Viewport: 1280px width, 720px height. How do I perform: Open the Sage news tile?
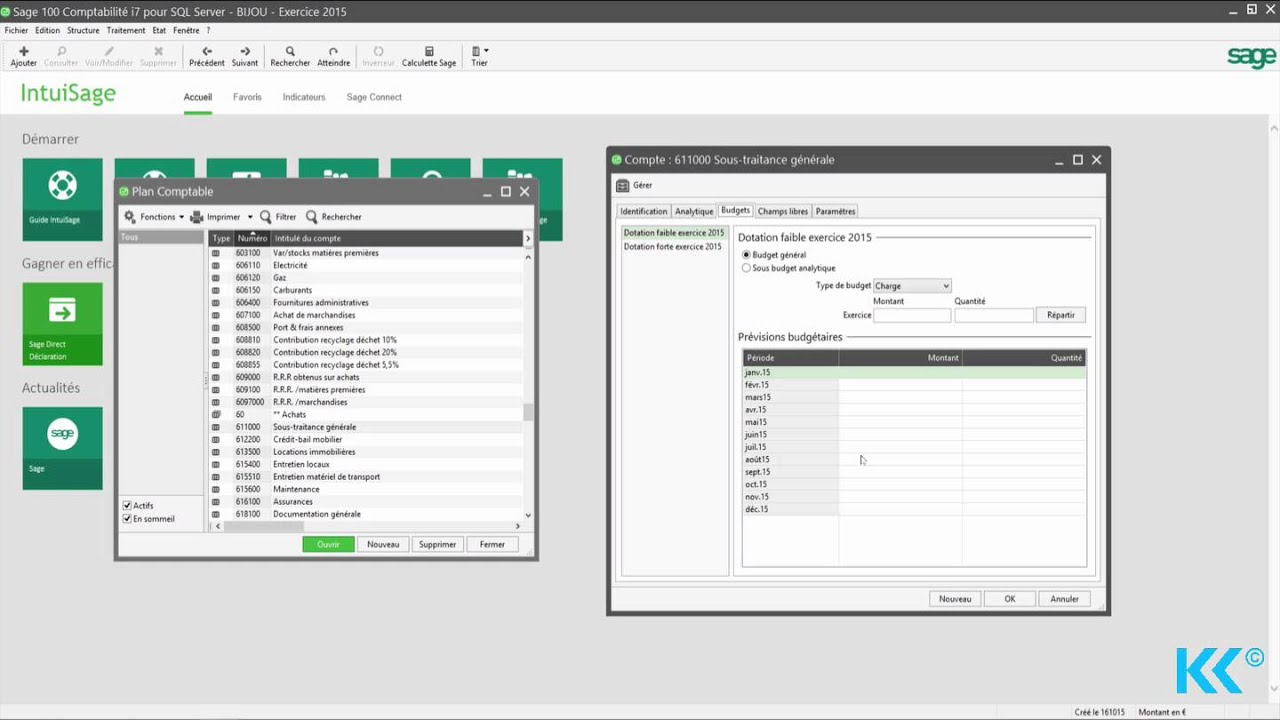coord(62,447)
